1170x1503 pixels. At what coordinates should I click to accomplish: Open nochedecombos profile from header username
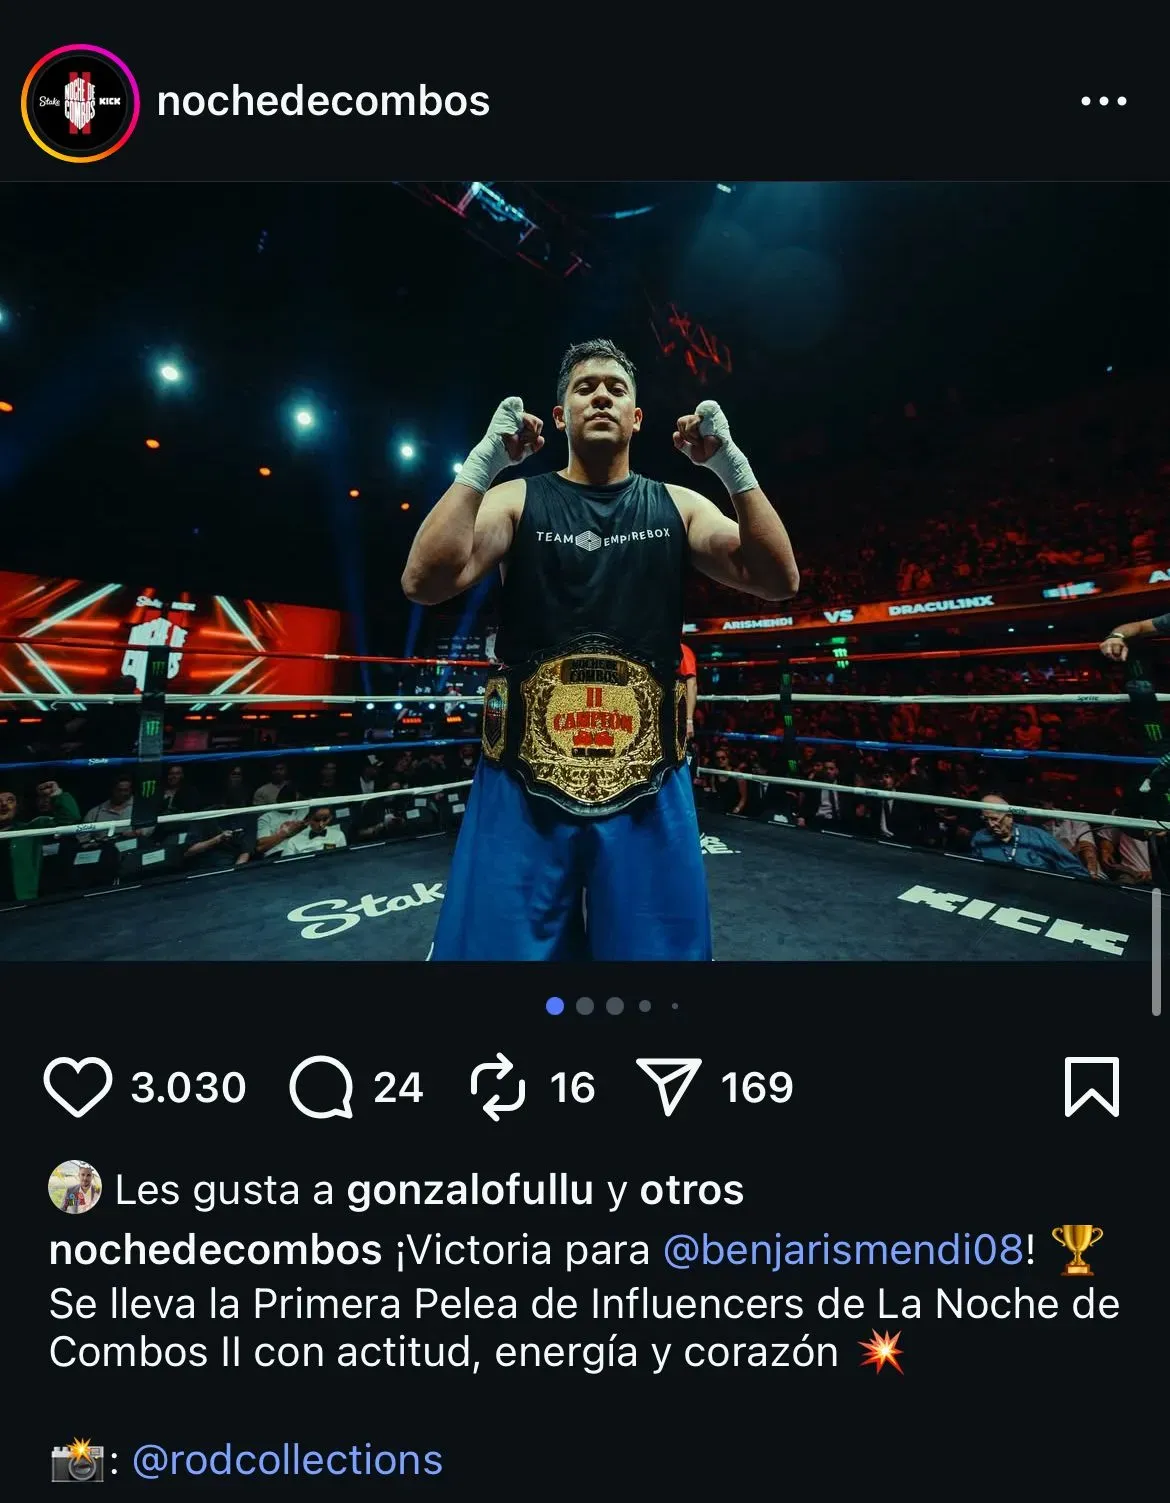[323, 101]
